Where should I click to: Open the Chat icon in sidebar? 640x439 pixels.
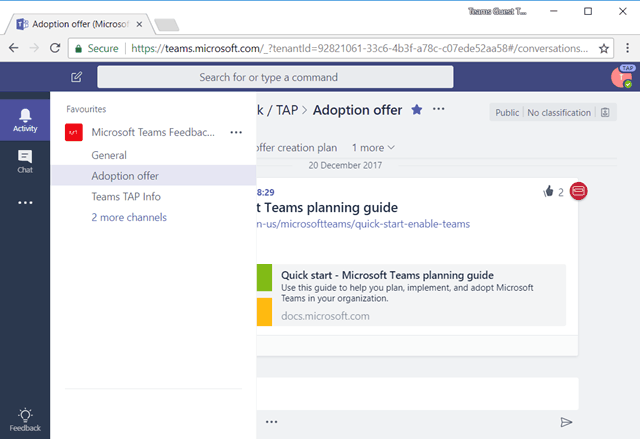click(25, 162)
